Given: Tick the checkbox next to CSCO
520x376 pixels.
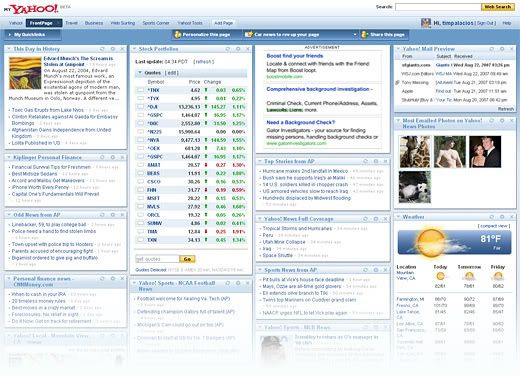Looking at the screenshot, I should coord(140,182).
